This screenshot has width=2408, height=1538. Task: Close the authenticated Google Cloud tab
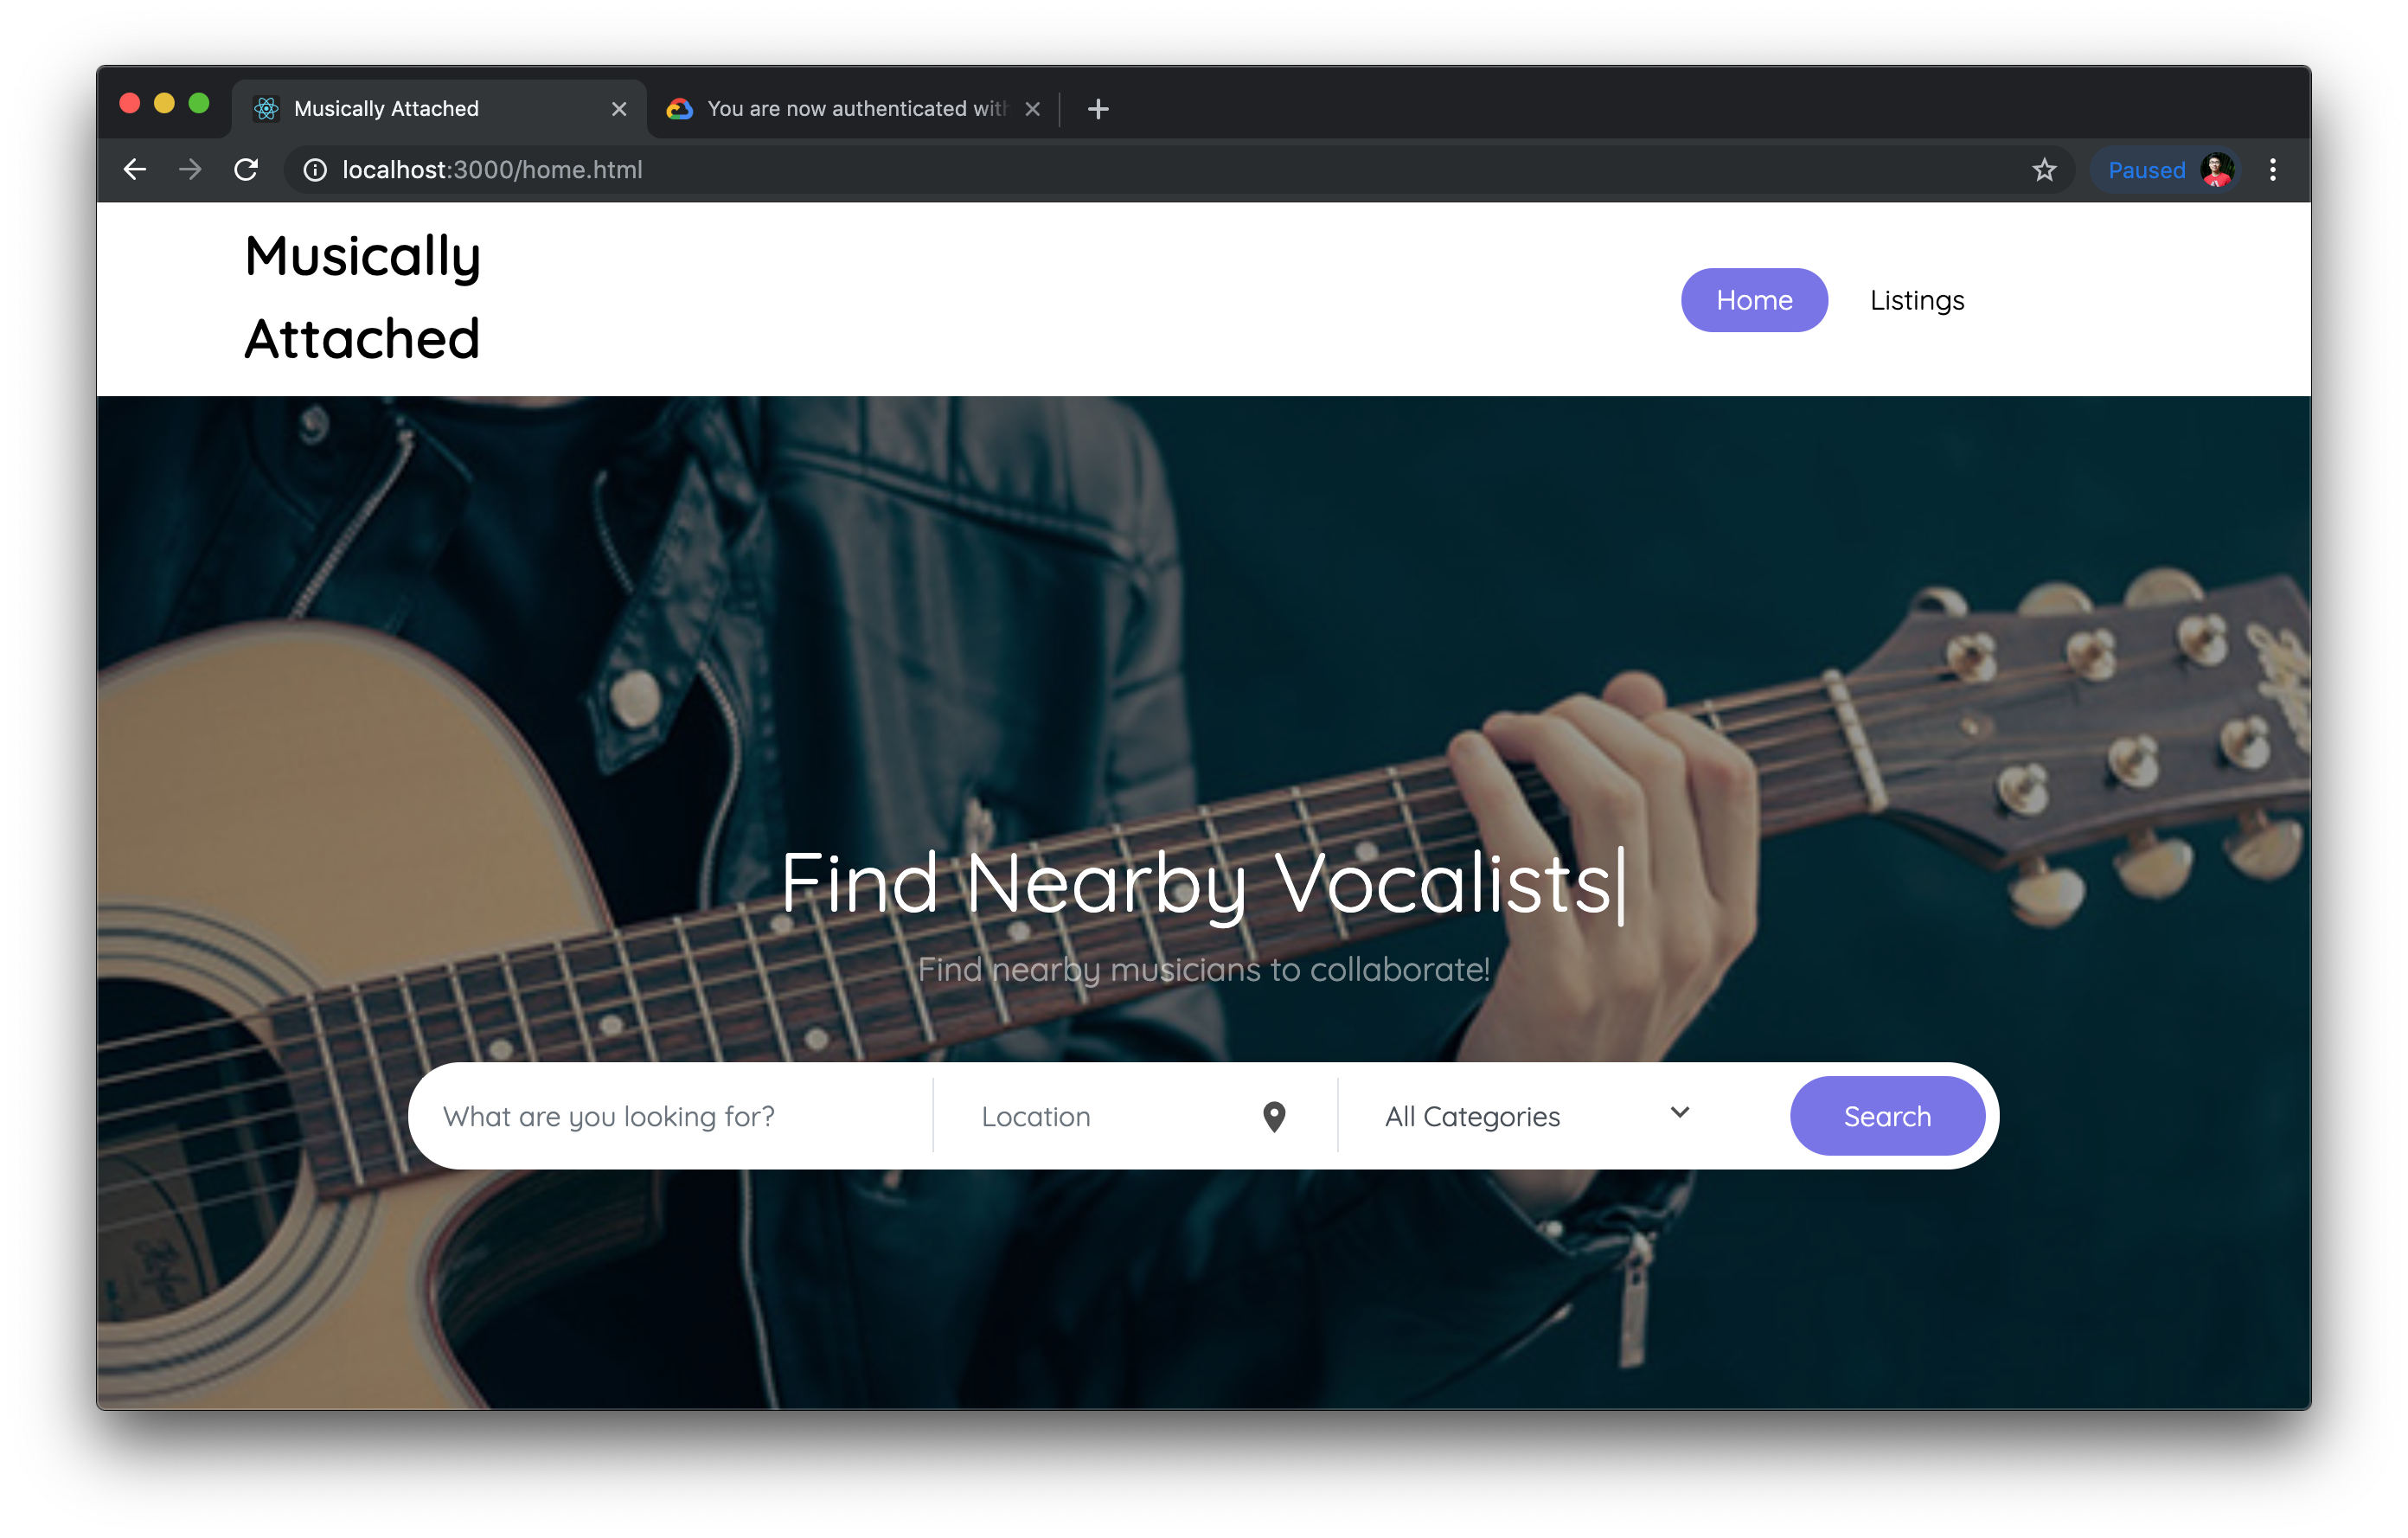pos(1033,109)
